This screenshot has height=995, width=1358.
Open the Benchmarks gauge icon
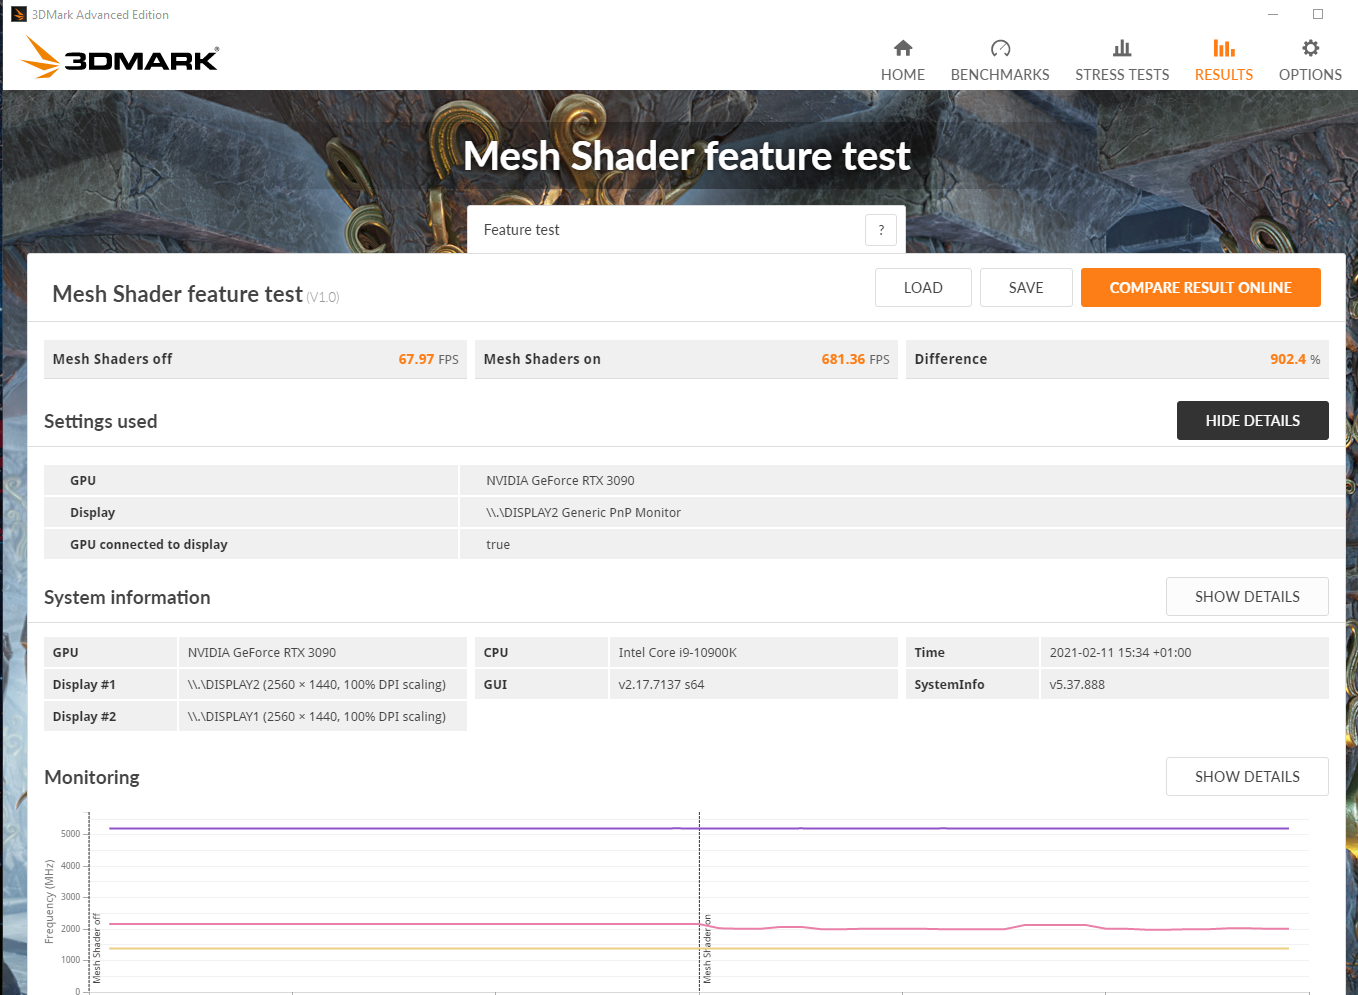coord(1000,48)
